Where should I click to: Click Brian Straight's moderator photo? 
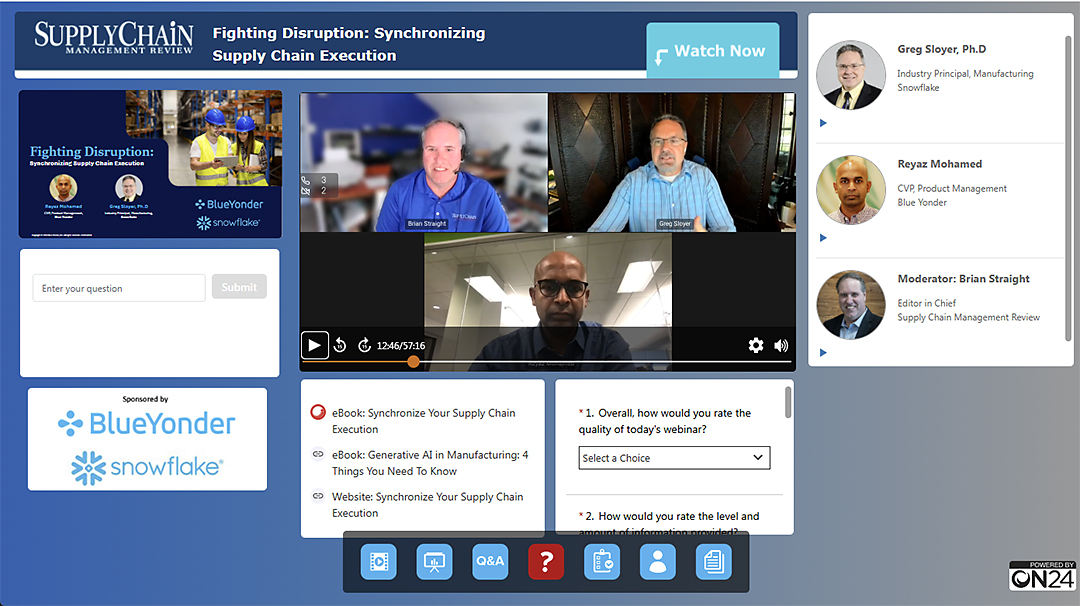pos(851,304)
